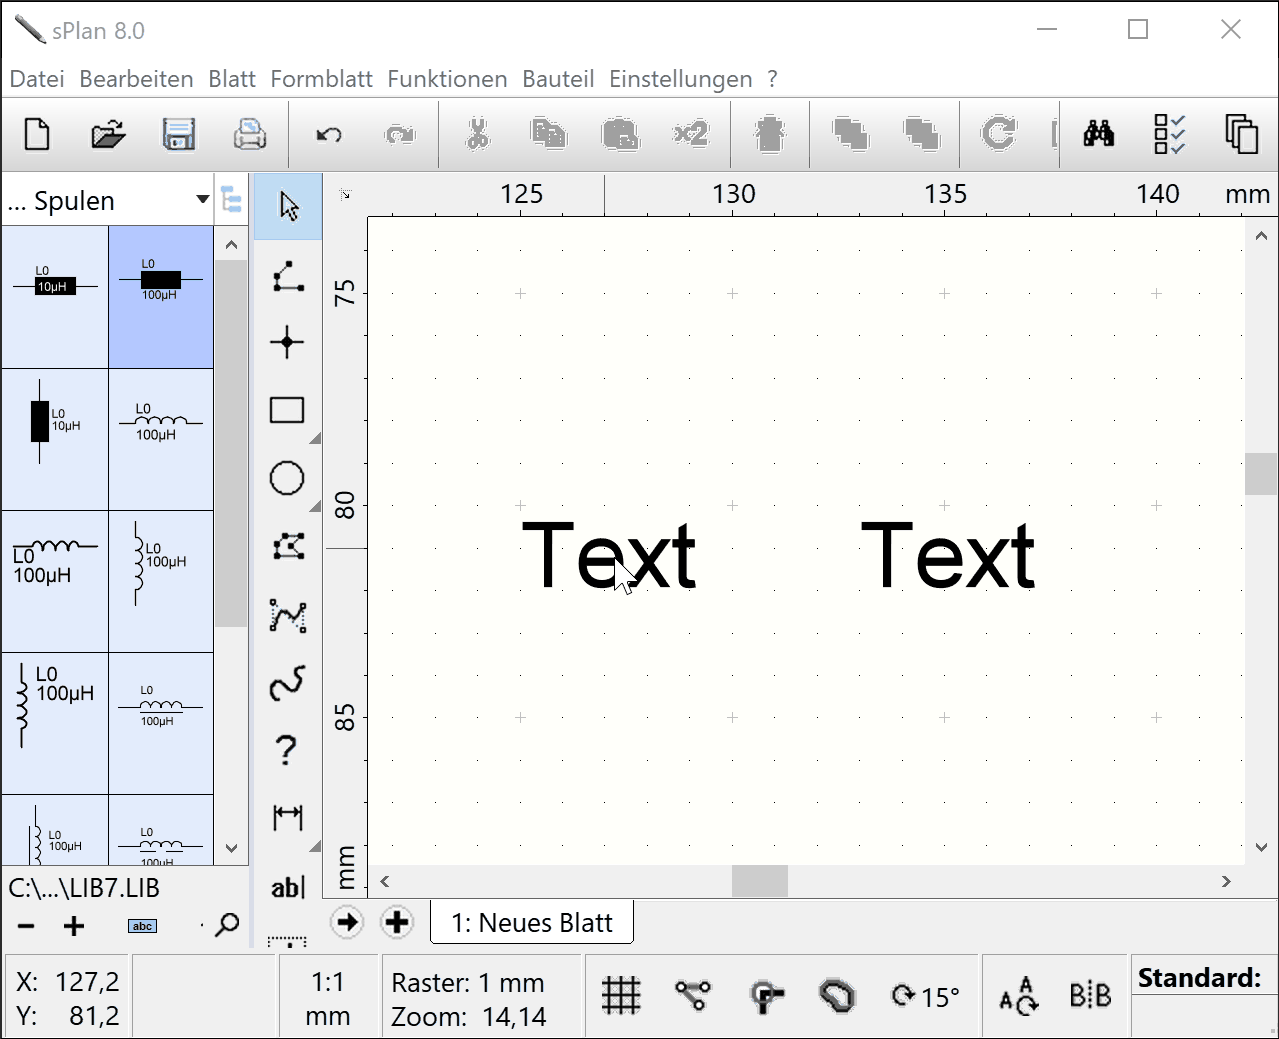Open a file with the folder icon

[108, 134]
